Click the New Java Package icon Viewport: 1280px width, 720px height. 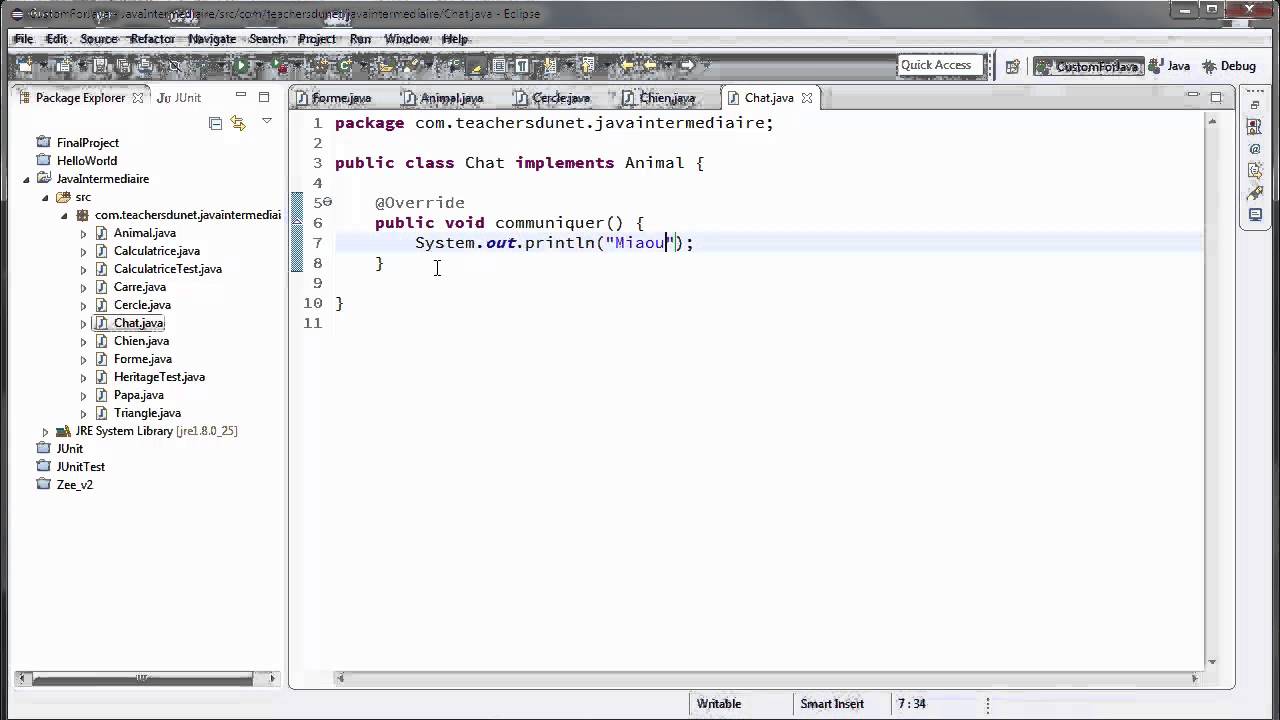pos(322,66)
